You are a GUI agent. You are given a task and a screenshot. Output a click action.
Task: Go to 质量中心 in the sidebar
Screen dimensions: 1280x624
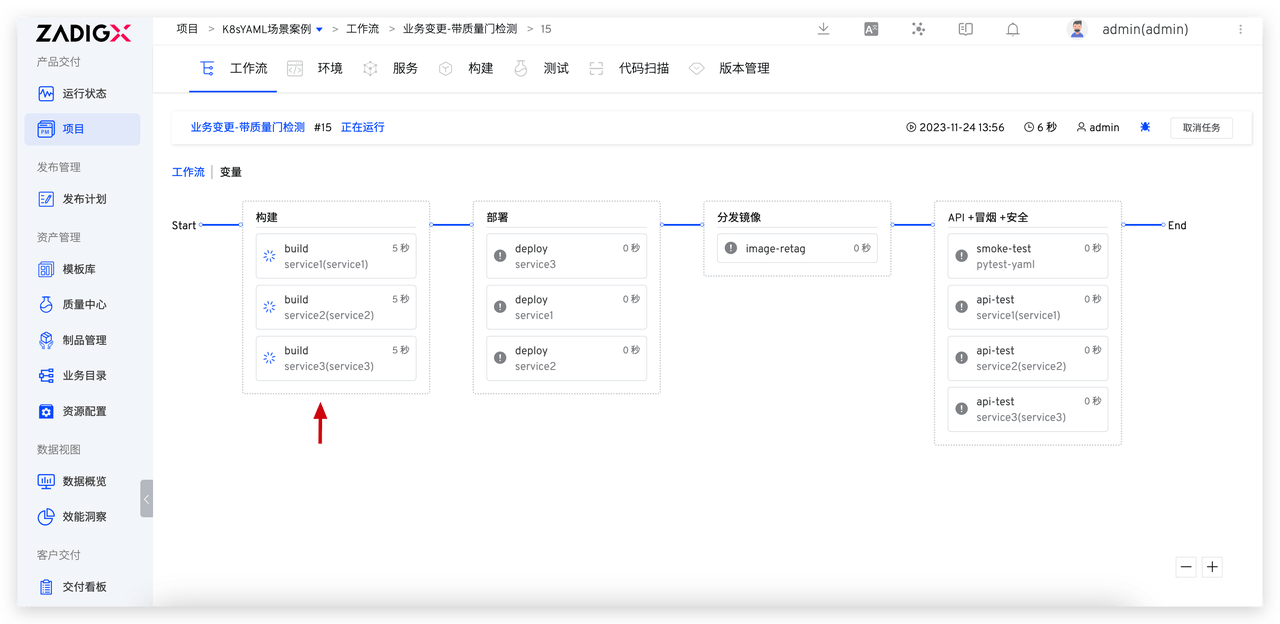pos(84,305)
